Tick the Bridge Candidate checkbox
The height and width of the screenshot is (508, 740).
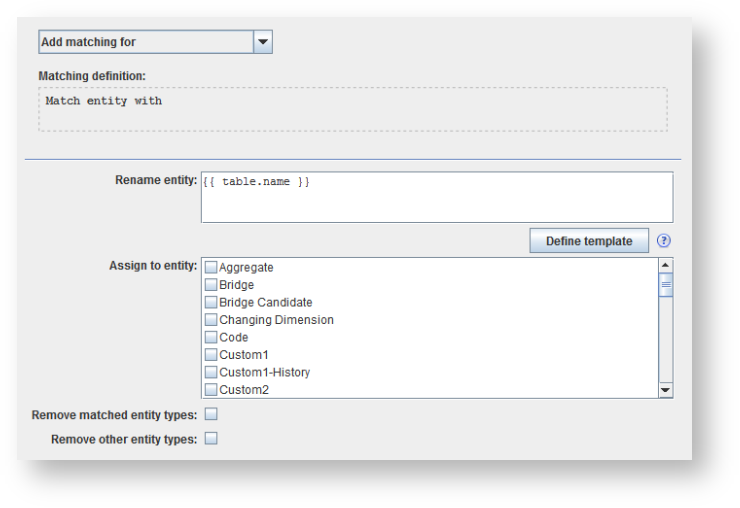211,302
